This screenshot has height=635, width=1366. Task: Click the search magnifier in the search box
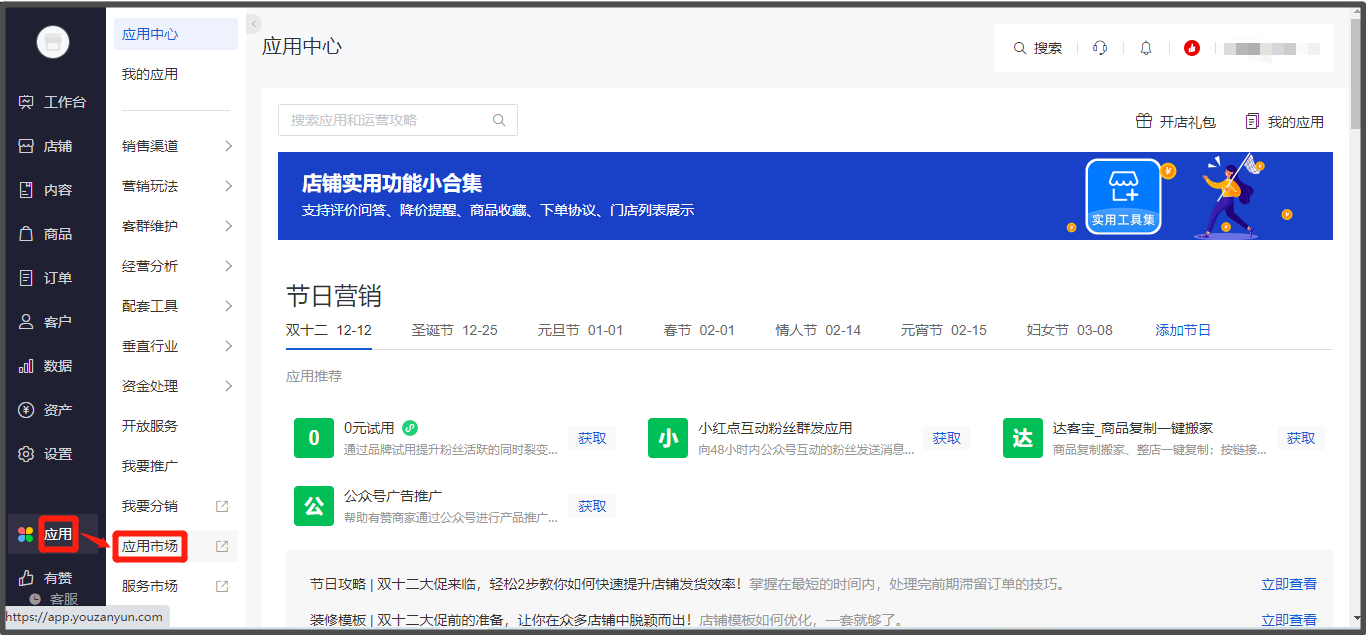point(499,120)
